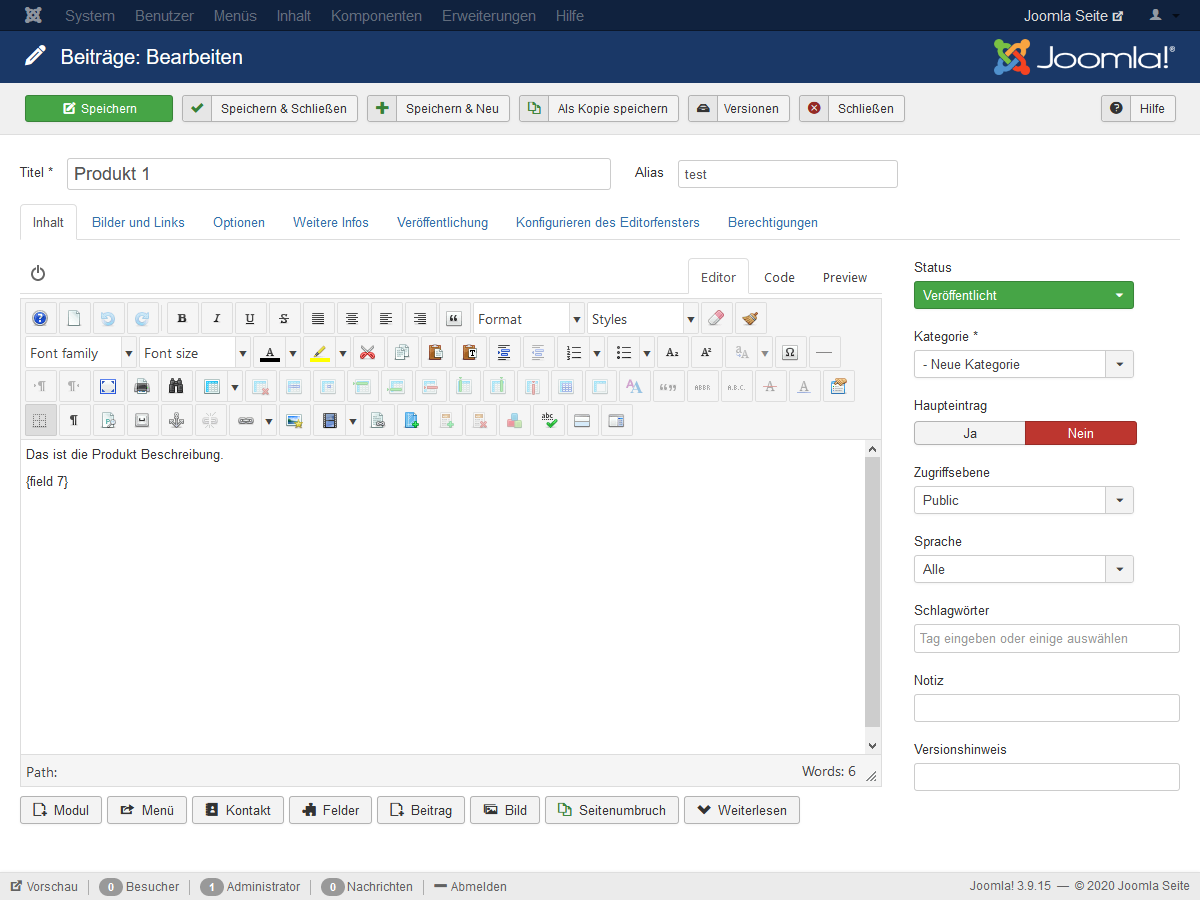
Task: Open the Font family dropdown
Action: click(81, 353)
